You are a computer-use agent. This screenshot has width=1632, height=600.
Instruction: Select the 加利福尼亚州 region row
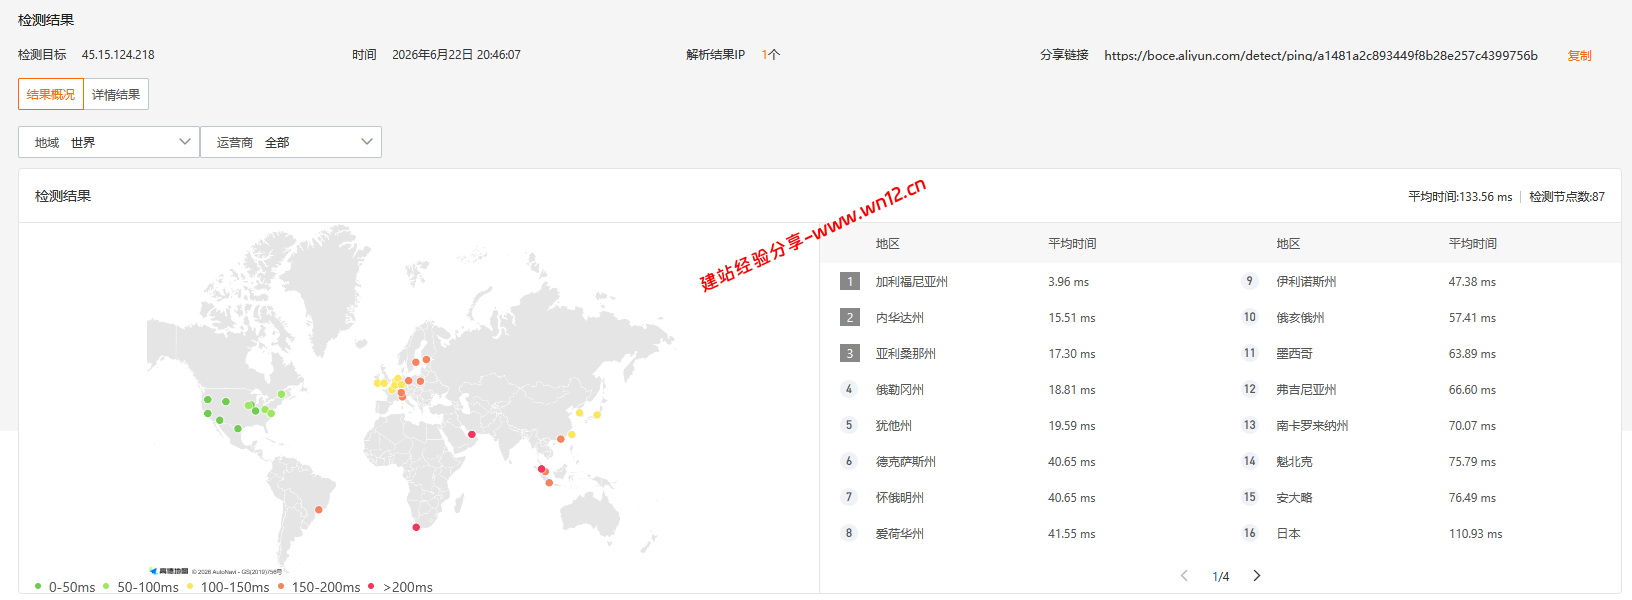(912, 282)
